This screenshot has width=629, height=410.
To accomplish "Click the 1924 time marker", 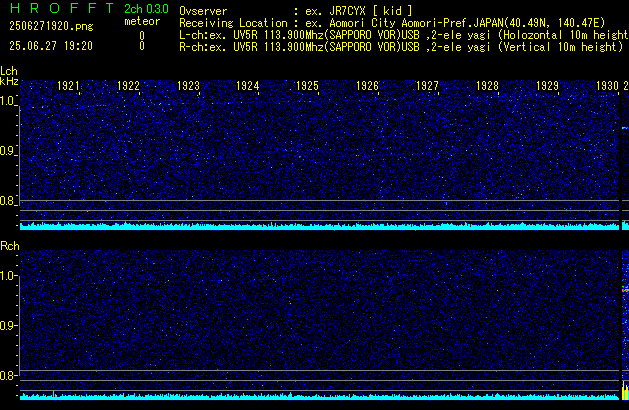I will tap(248, 86).
